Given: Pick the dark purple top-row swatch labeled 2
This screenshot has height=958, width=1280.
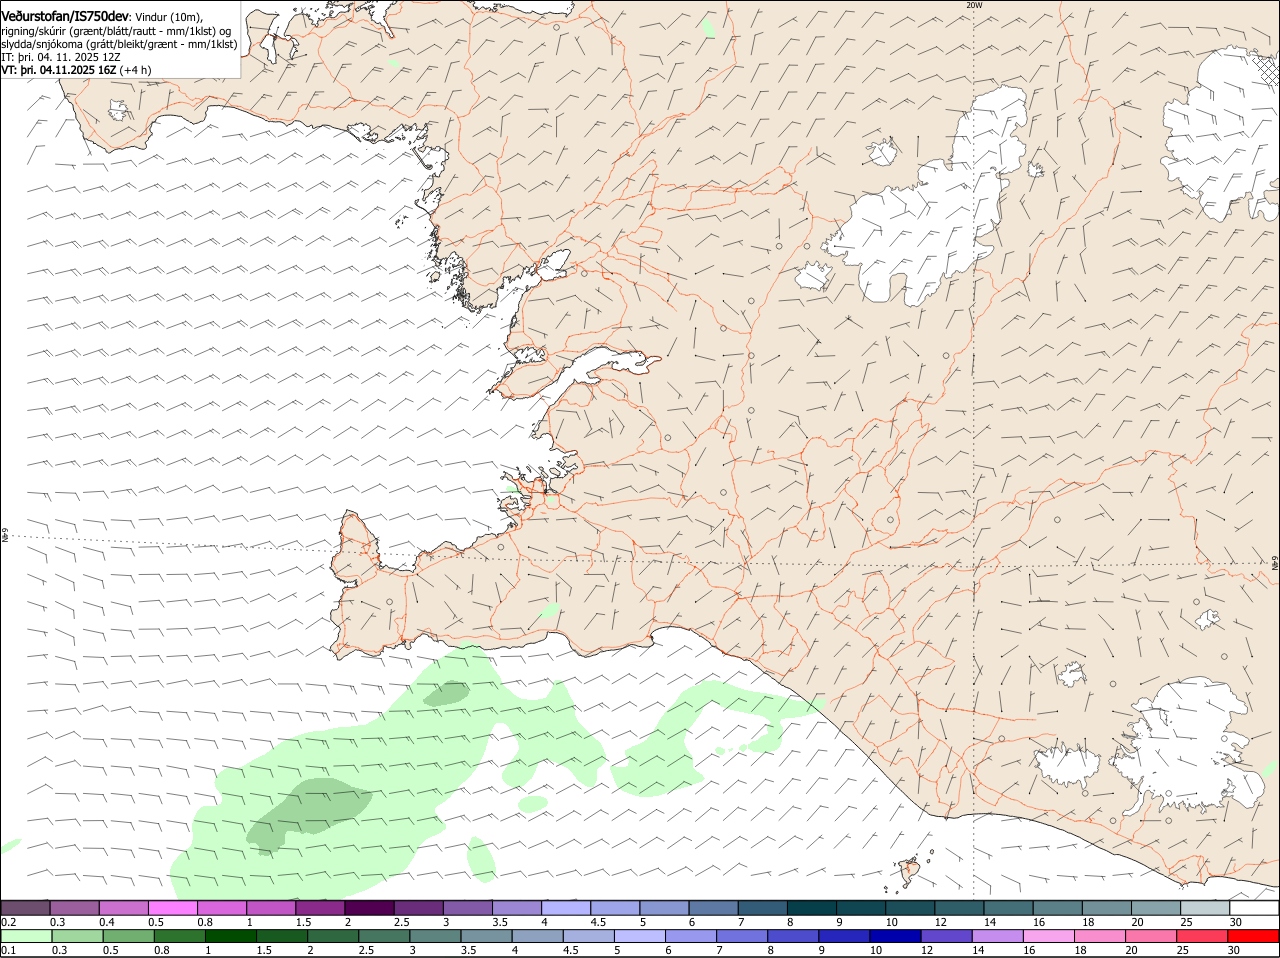Looking at the screenshot, I should pyautogui.click(x=370, y=907).
